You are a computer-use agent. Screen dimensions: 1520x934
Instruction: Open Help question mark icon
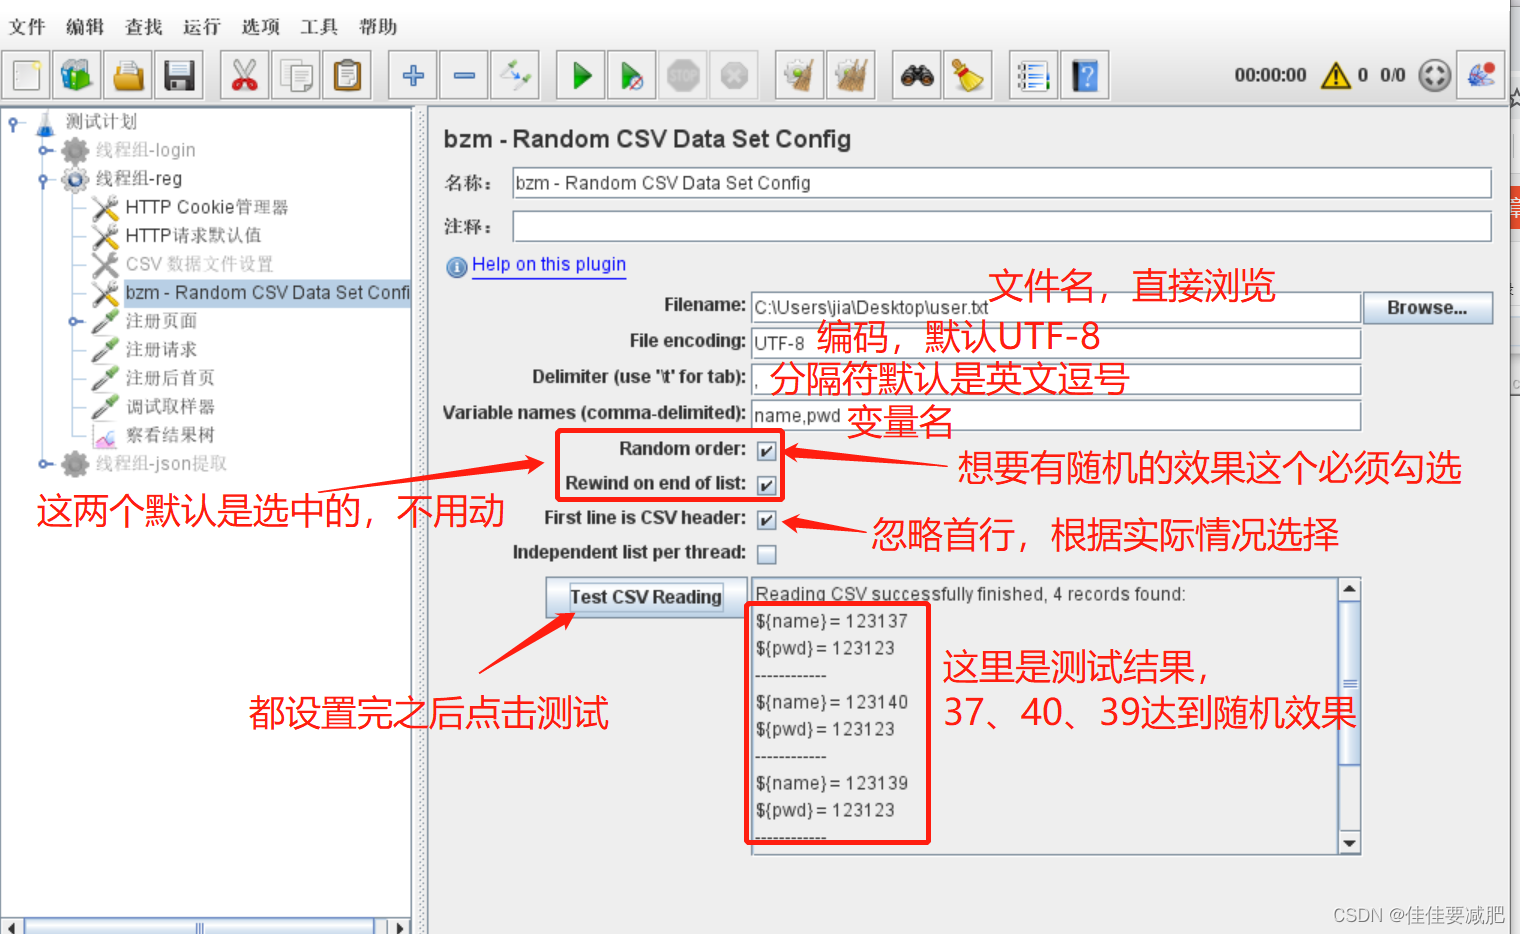coord(1085,75)
